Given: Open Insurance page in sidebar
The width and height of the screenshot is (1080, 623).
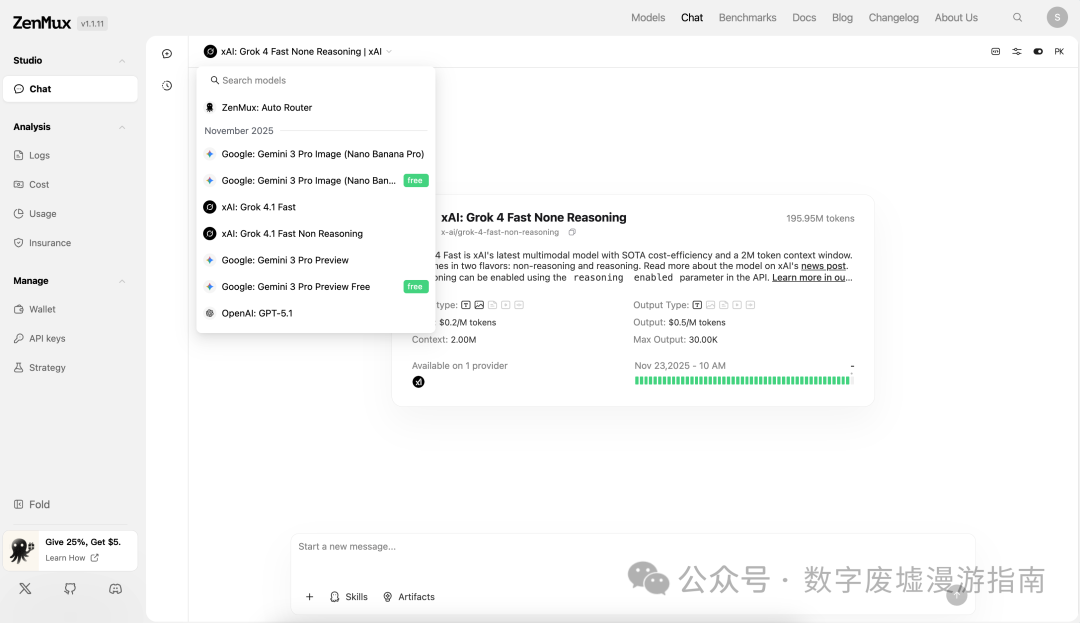Looking at the screenshot, I should tap(42, 243).
